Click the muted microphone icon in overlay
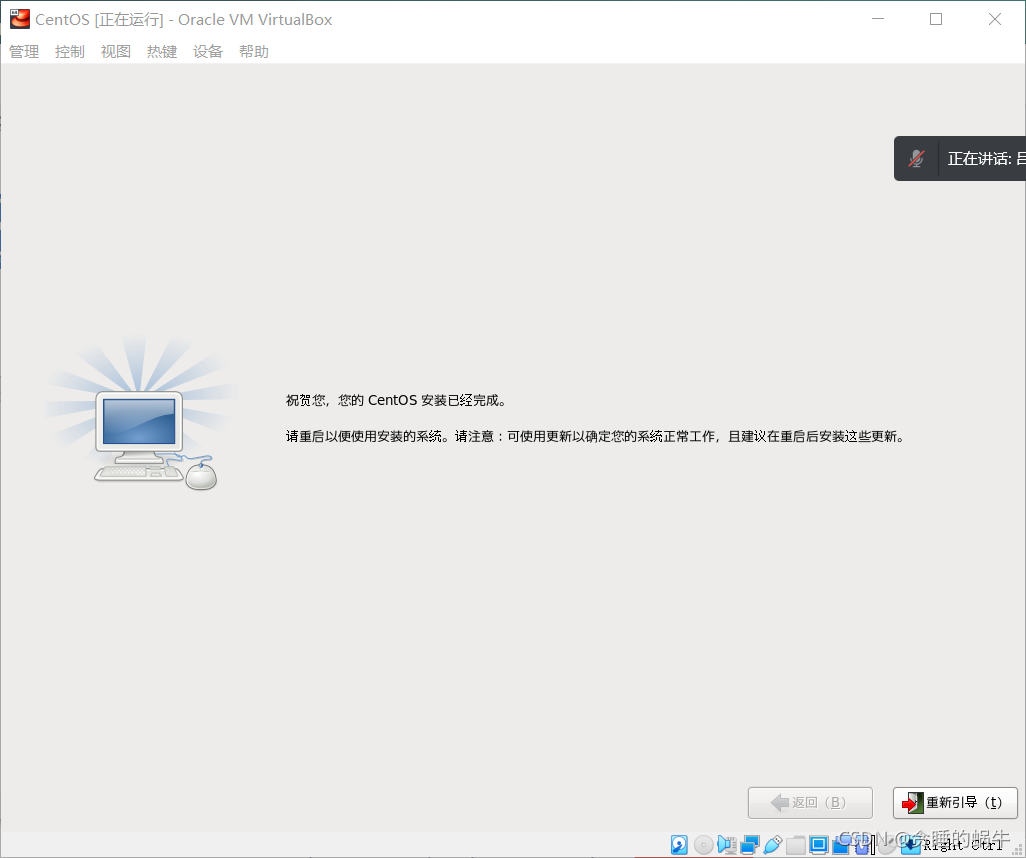This screenshot has height=858, width=1026. pos(917,158)
